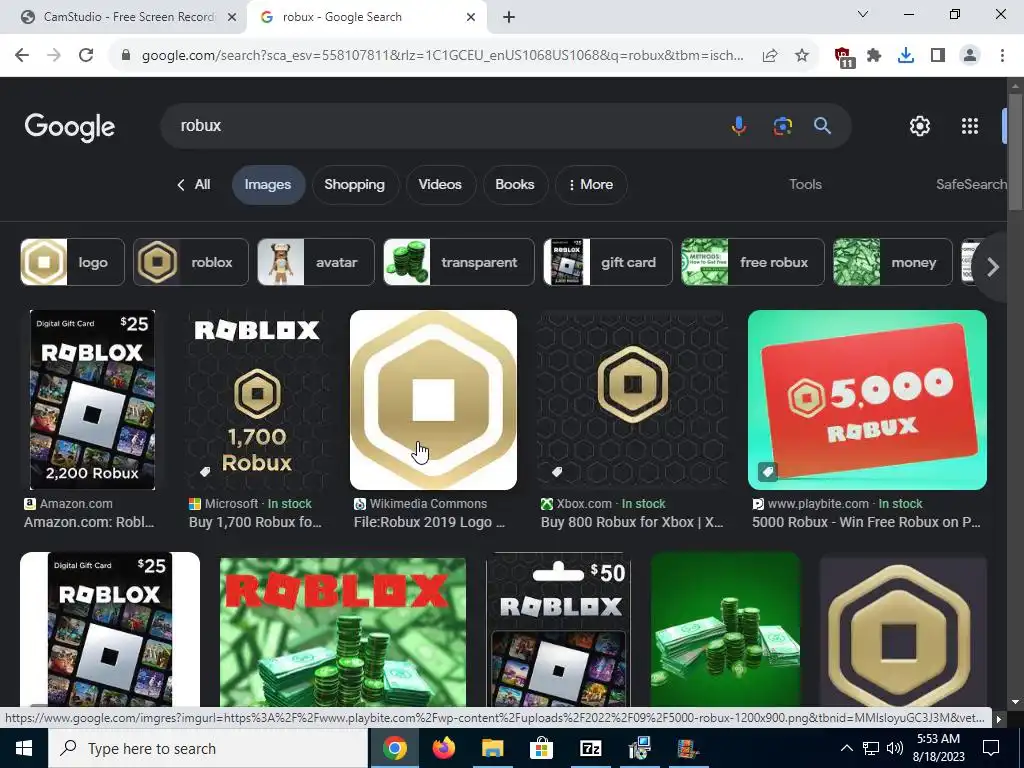Click the File:Robux 2019 Logo link
The image size is (1024, 768).
(429, 522)
